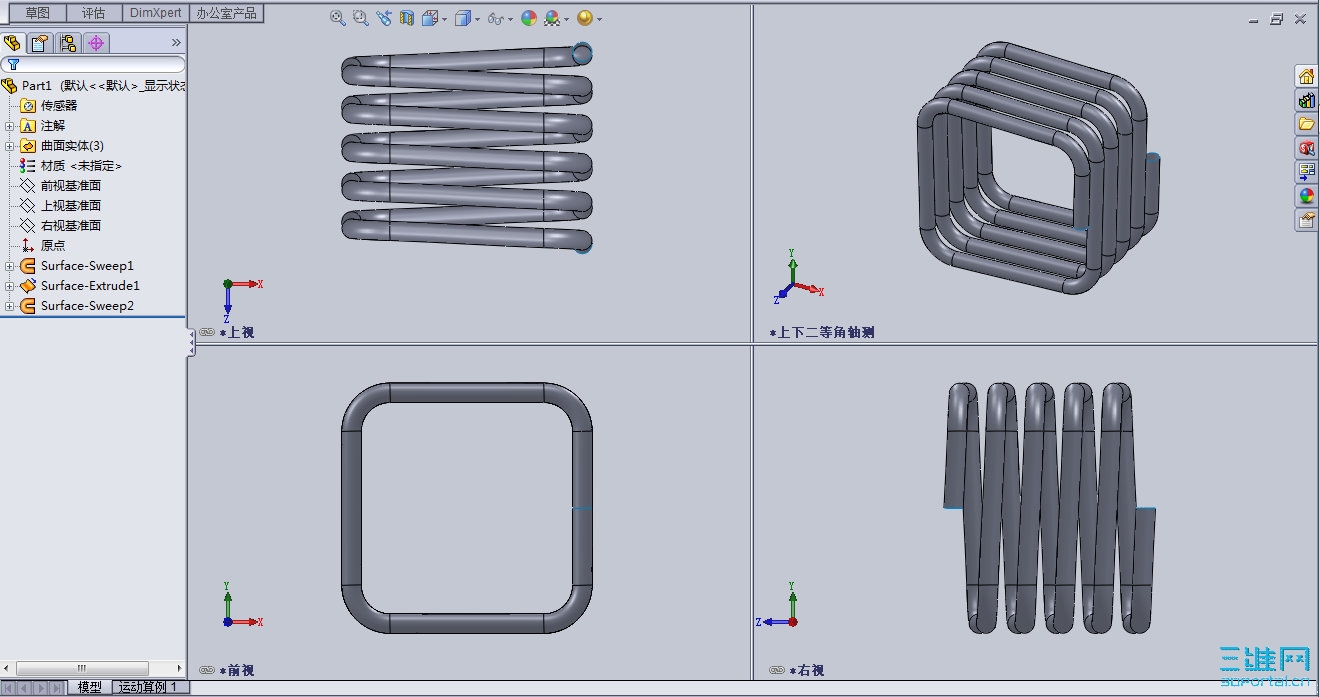Expand the Surface-Extrude1 feature node
Image resolution: width=1320 pixels, height=697 pixels.
9,286
